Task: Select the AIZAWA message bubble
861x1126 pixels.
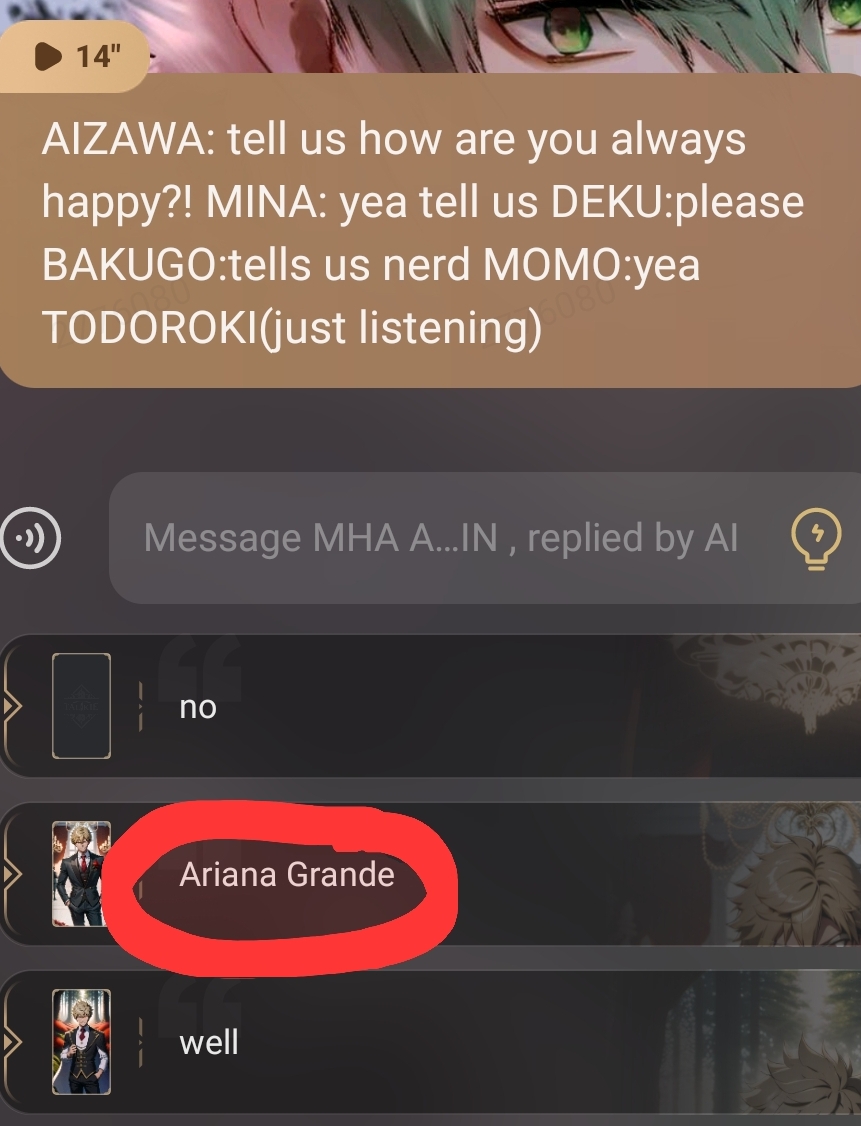Action: 430,230
